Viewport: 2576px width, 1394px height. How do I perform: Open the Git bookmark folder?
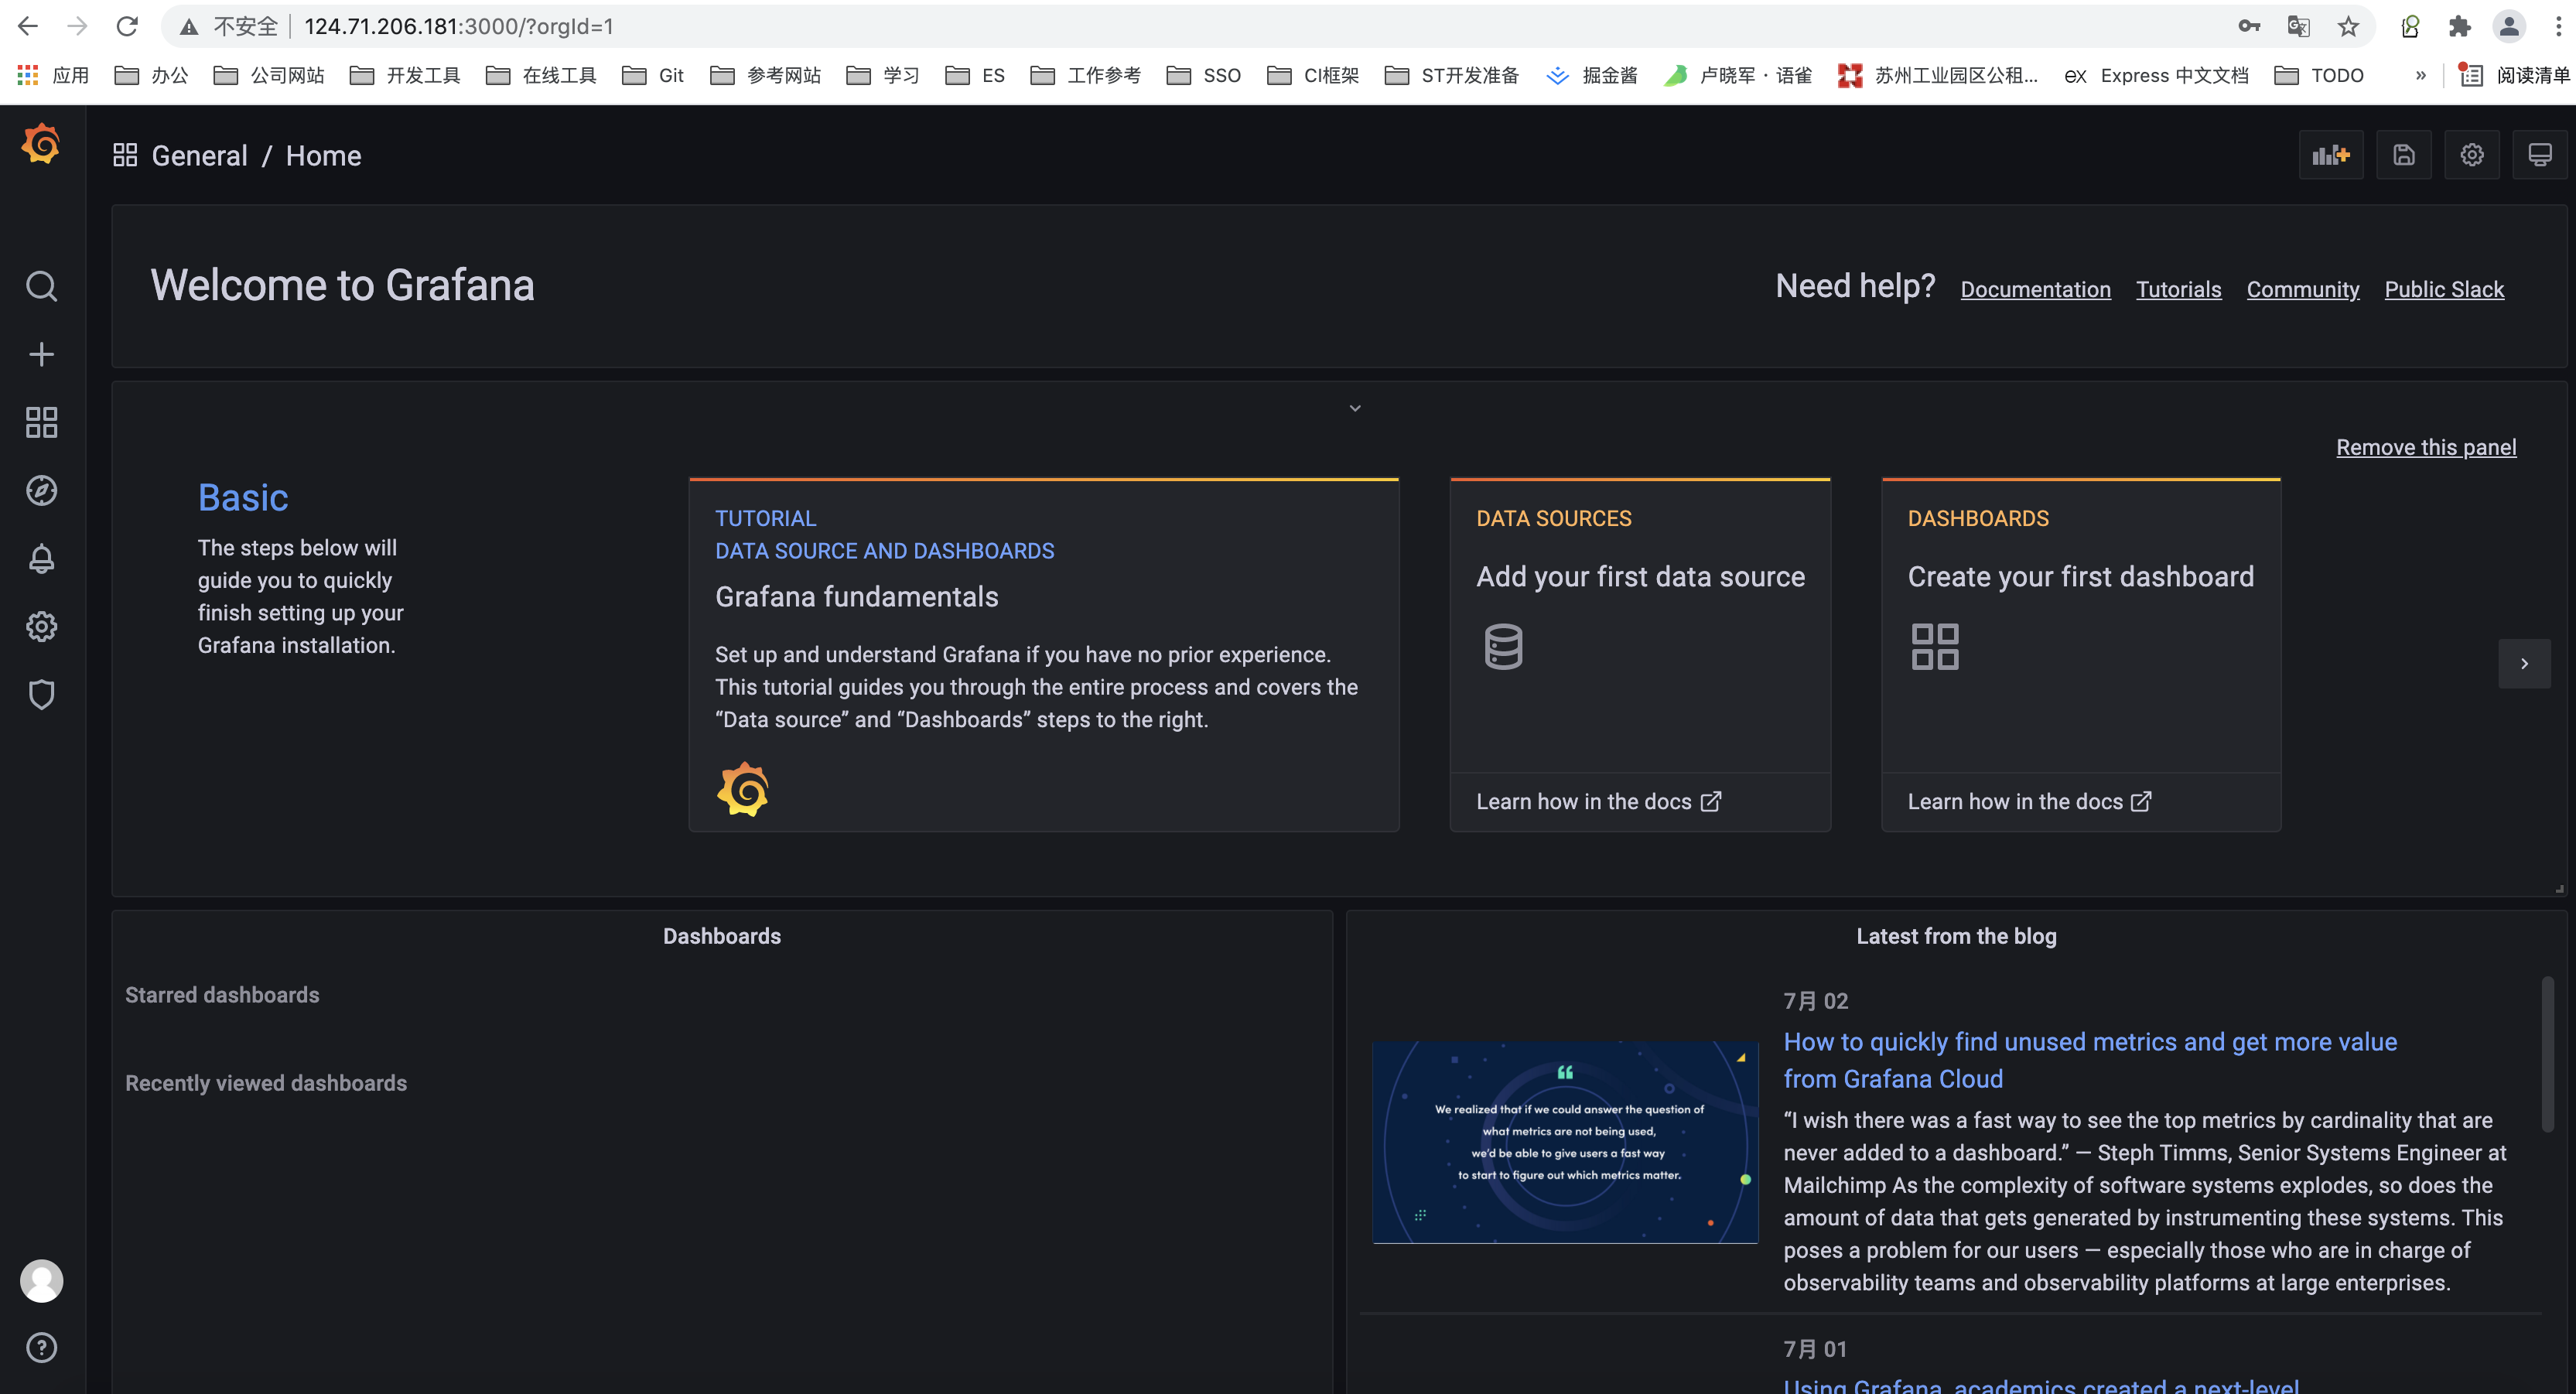pyautogui.click(x=653, y=75)
